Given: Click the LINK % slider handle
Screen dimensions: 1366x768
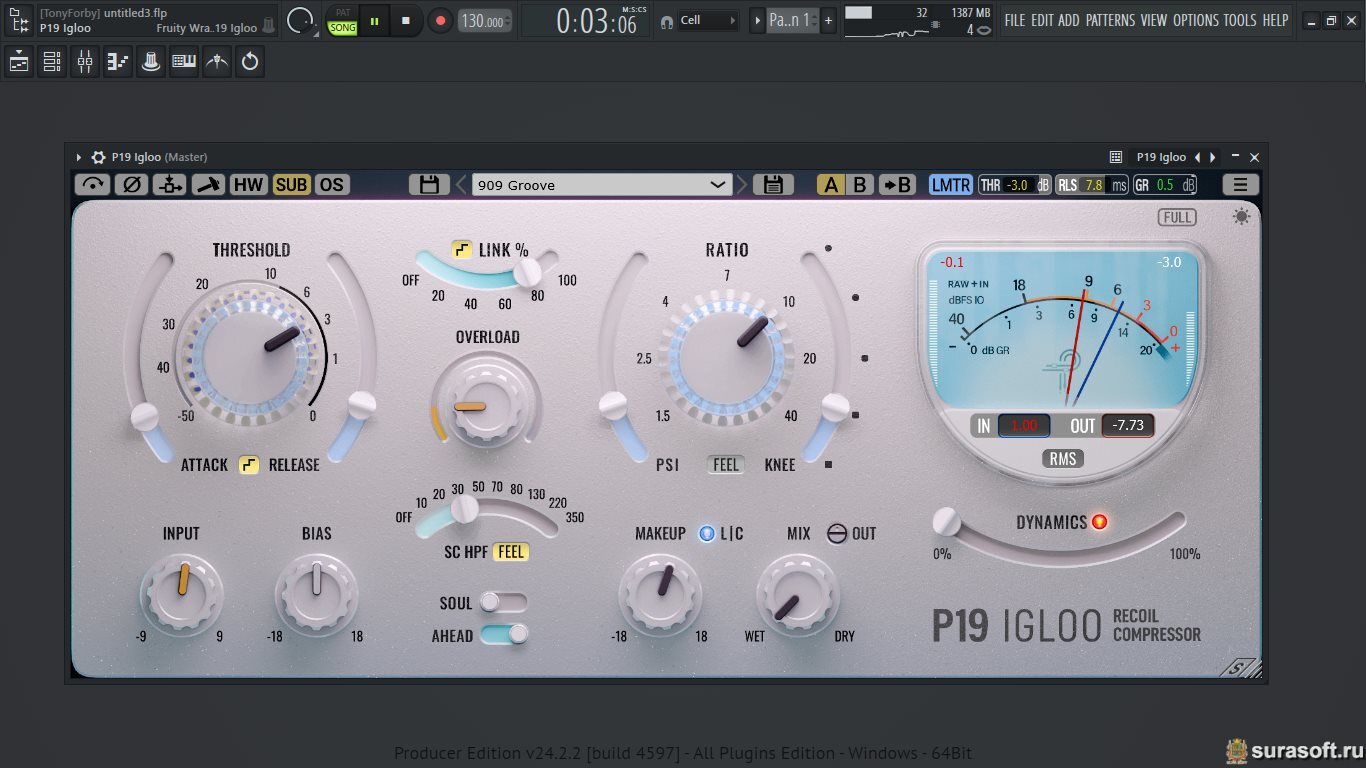Looking at the screenshot, I should [x=526, y=272].
